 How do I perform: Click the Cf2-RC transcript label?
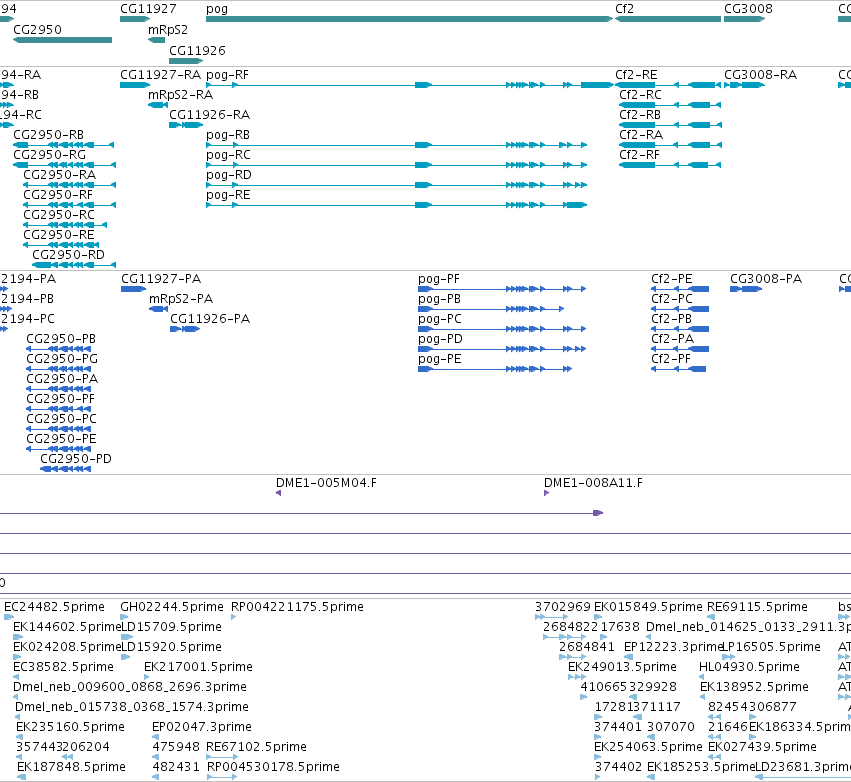640,95
